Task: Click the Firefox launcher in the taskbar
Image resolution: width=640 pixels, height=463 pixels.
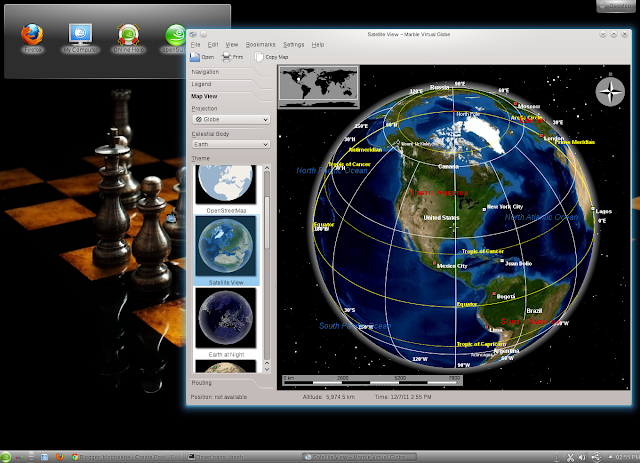Action: (x=60, y=457)
